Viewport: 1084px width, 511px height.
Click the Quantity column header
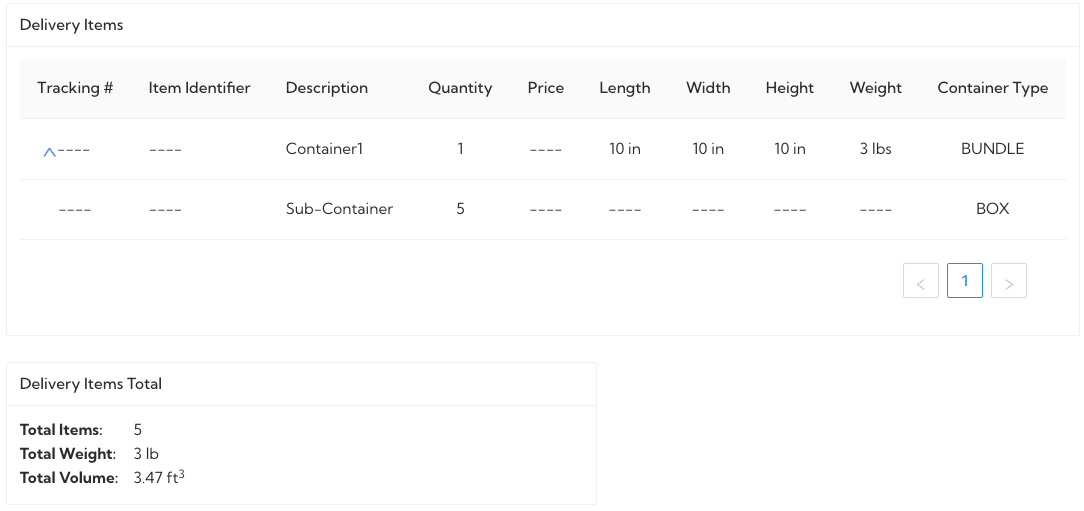(460, 88)
